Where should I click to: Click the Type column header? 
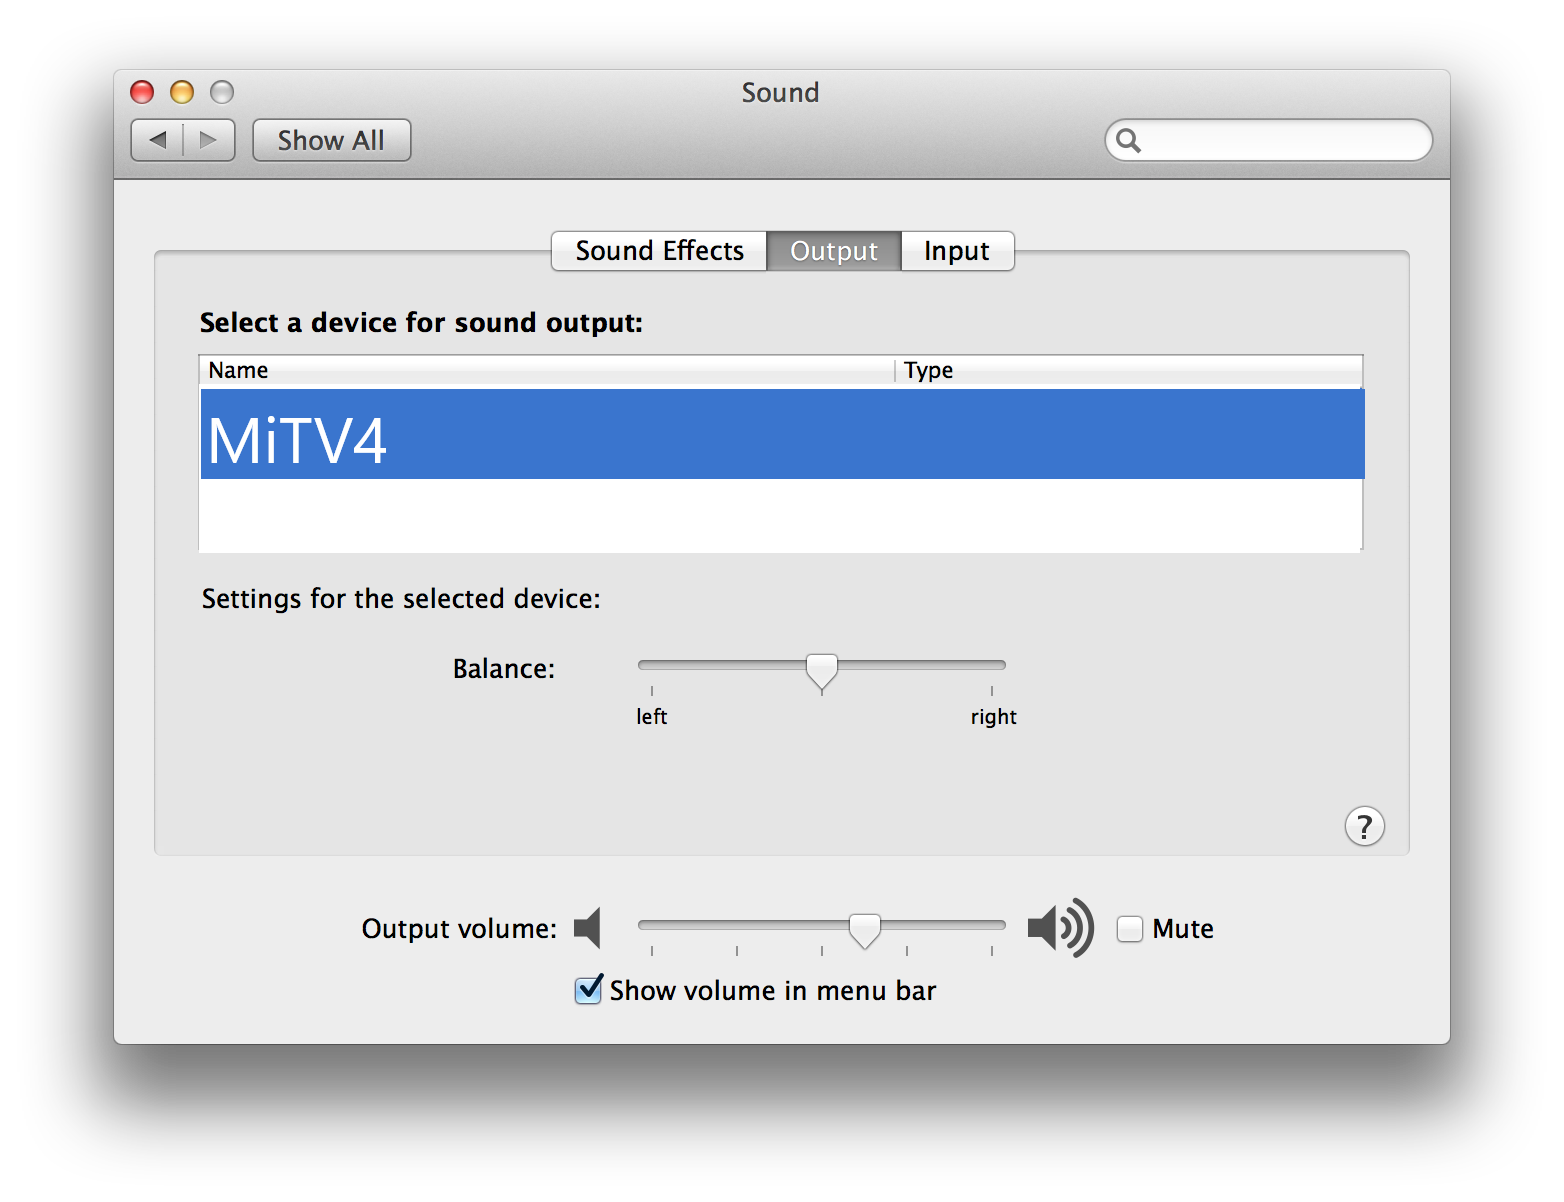[1129, 370]
